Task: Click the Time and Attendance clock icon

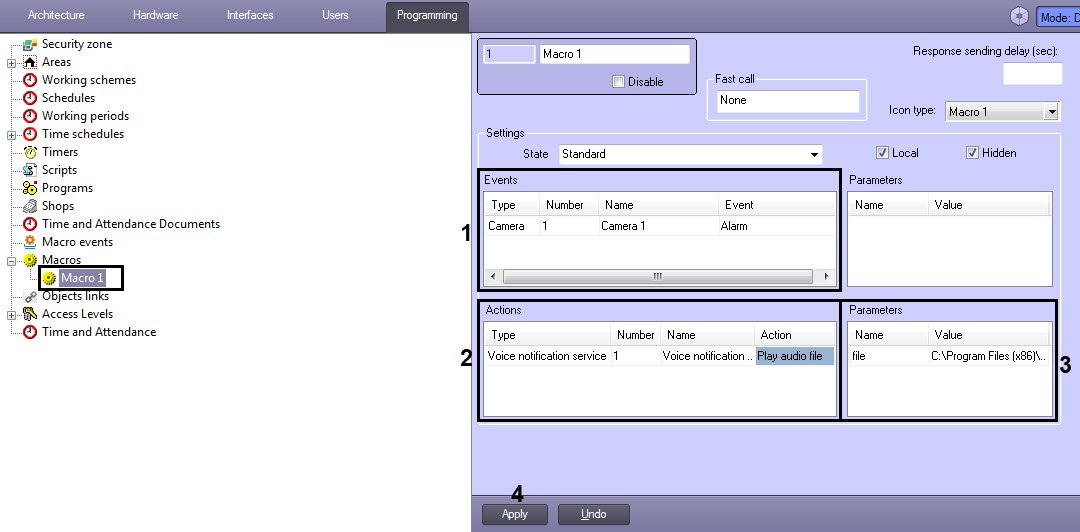Action: 30,331
